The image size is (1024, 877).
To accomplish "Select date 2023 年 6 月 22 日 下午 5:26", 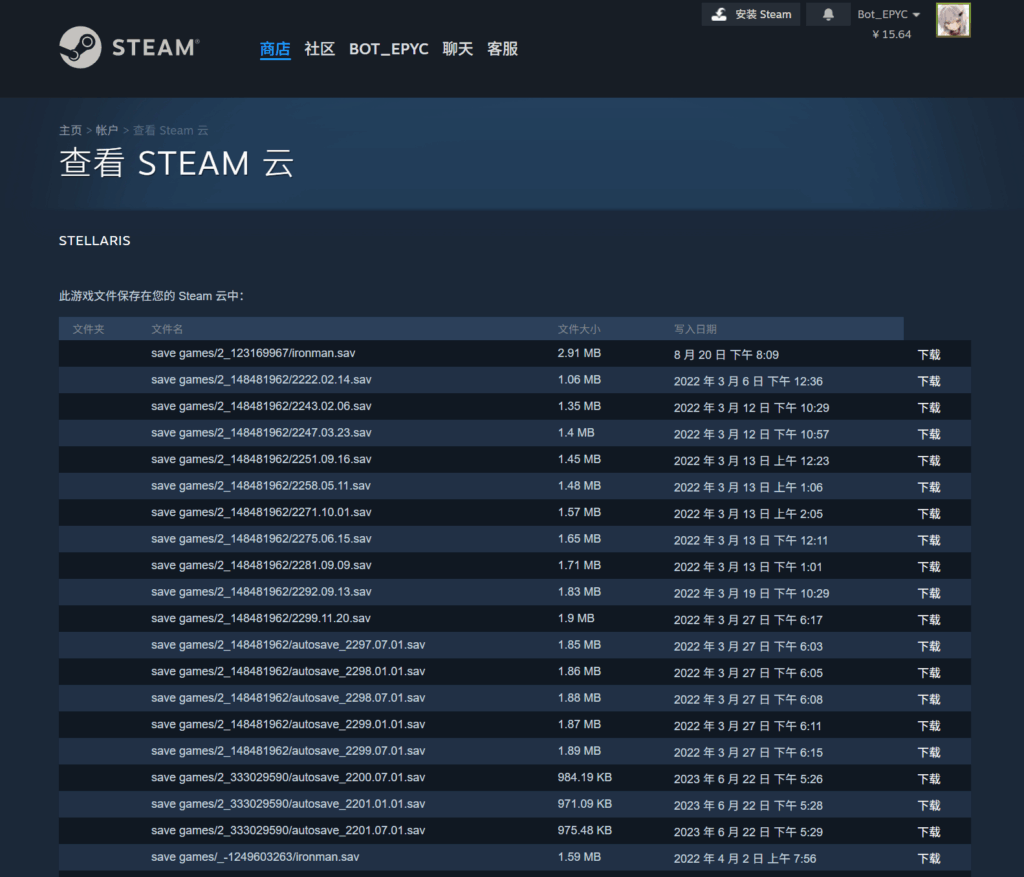I will 748,779.
